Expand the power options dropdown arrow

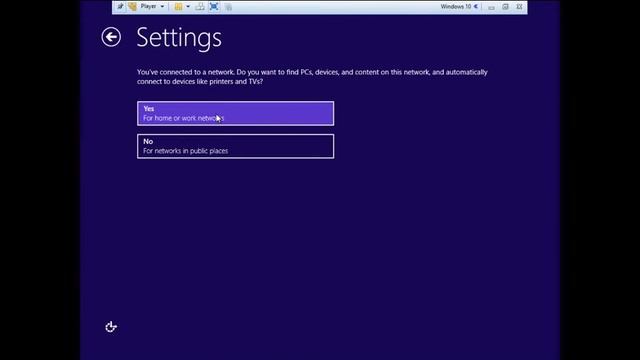click(188, 7)
